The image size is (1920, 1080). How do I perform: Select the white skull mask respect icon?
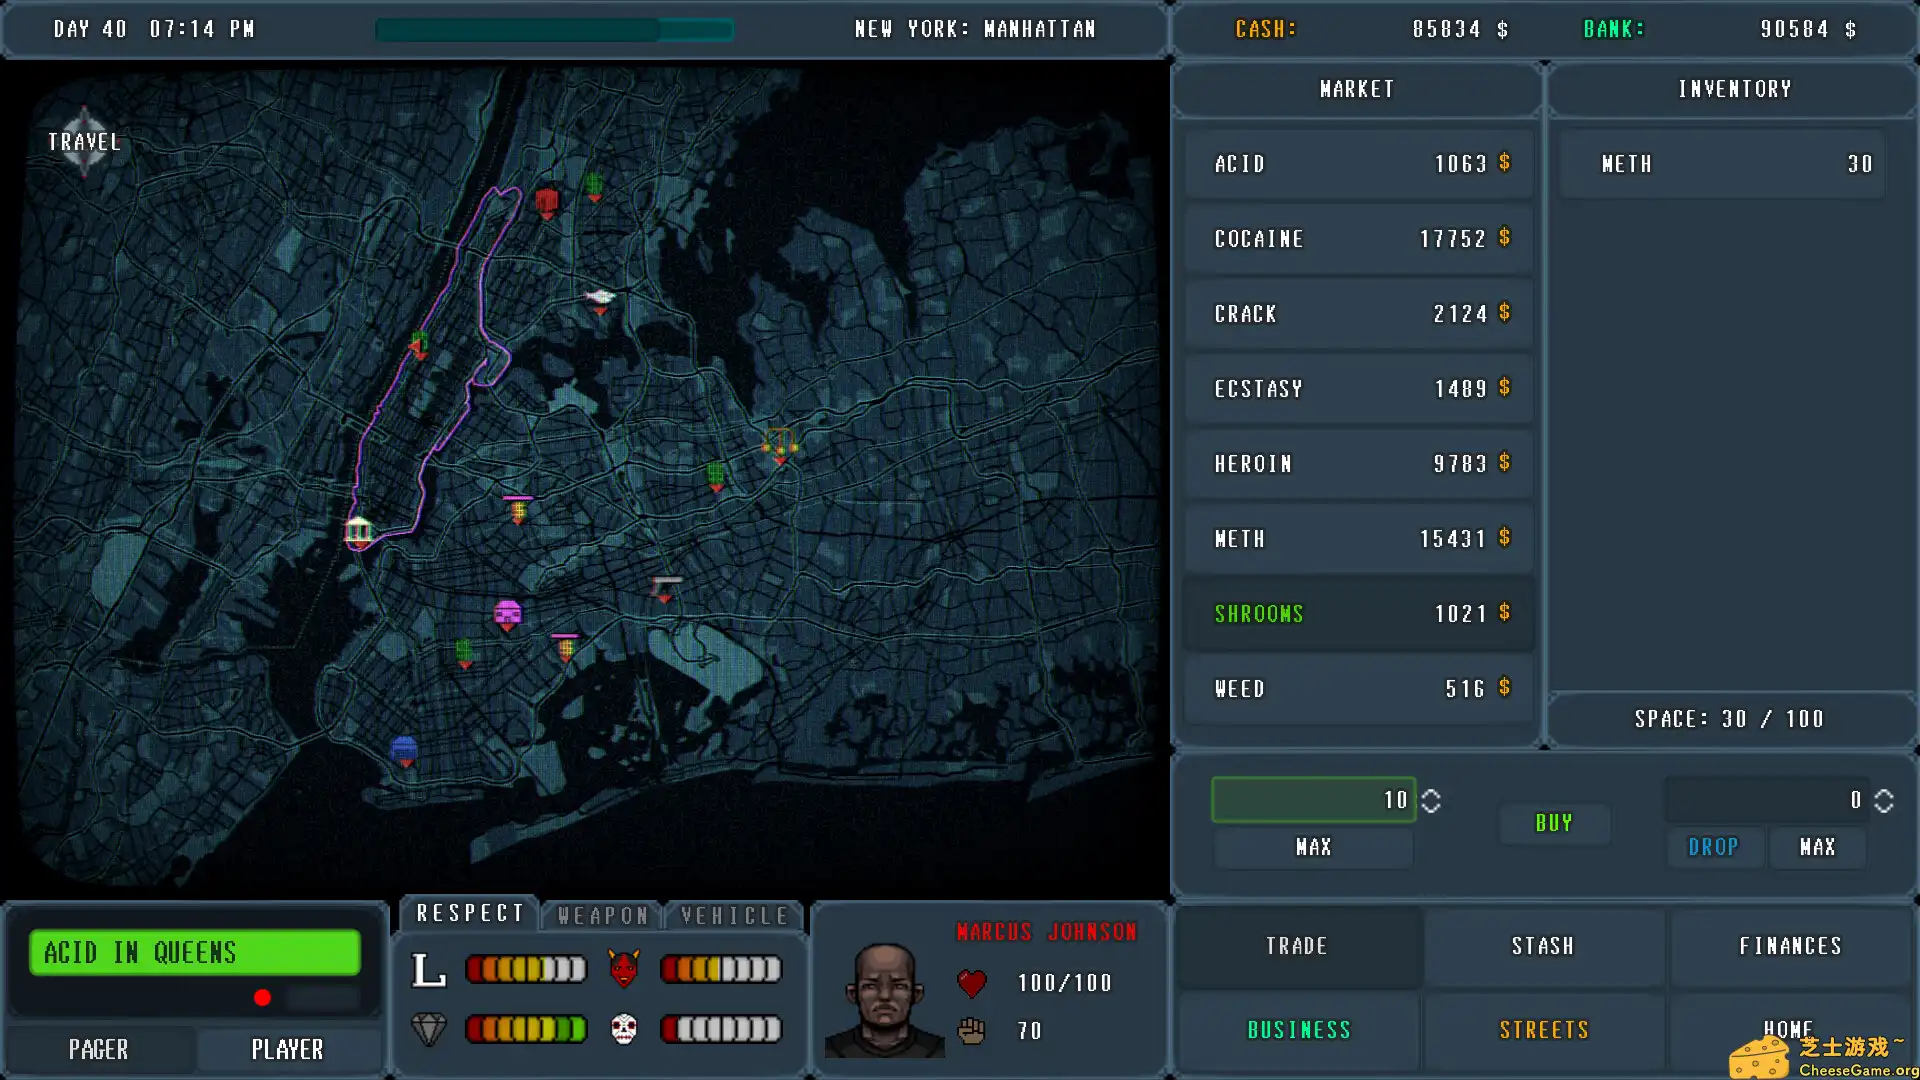tap(624, 1029)
